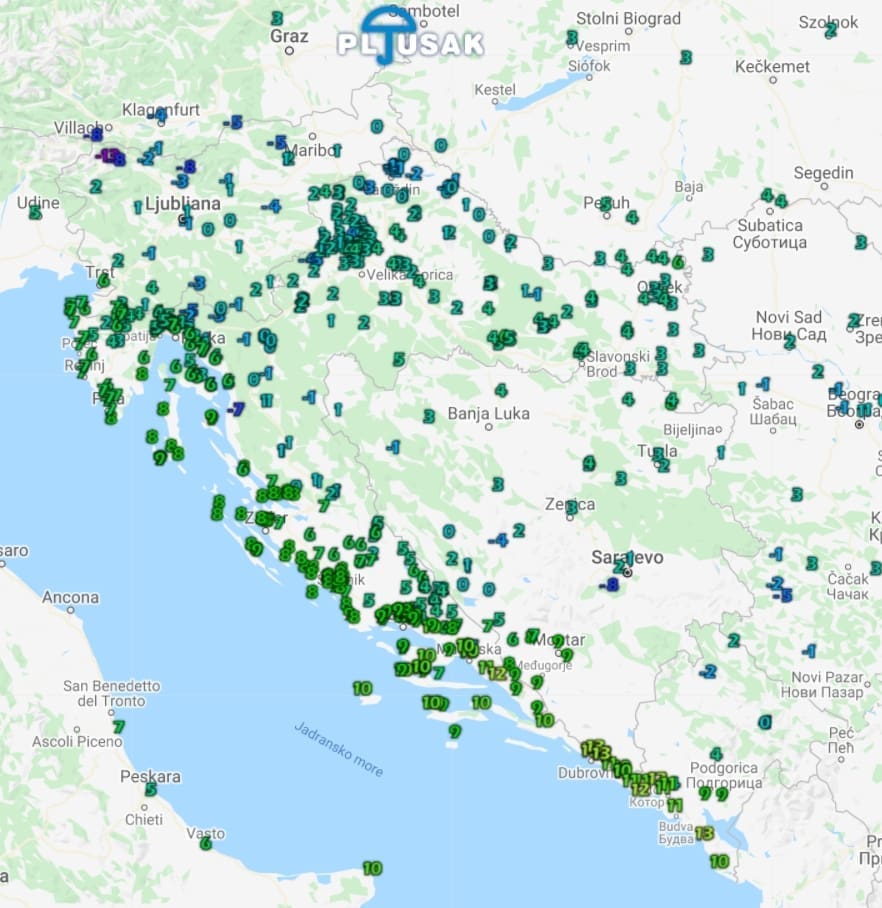
Task: Click the Banja Luka city label
Action: (488, 413)
